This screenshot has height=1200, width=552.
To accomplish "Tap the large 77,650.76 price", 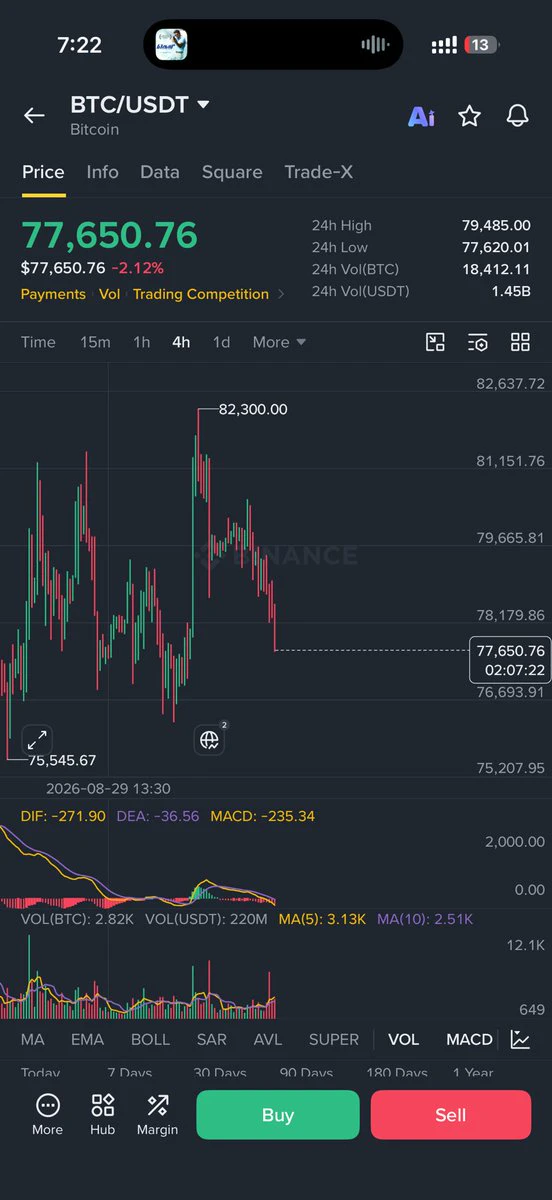I will click(110, 235).
